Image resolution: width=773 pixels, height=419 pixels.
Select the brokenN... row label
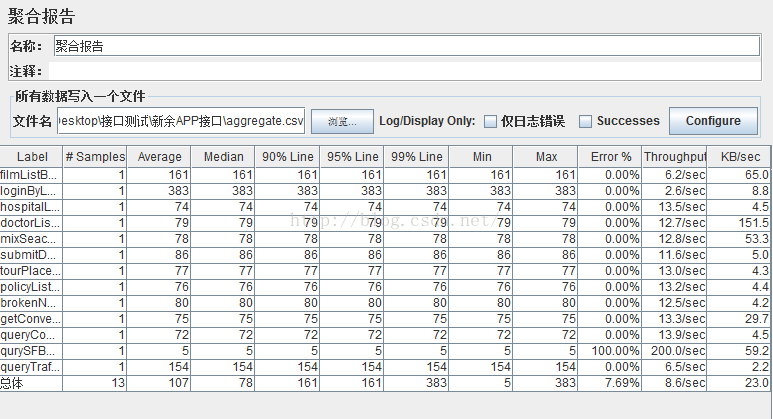[x=31, y=303]
